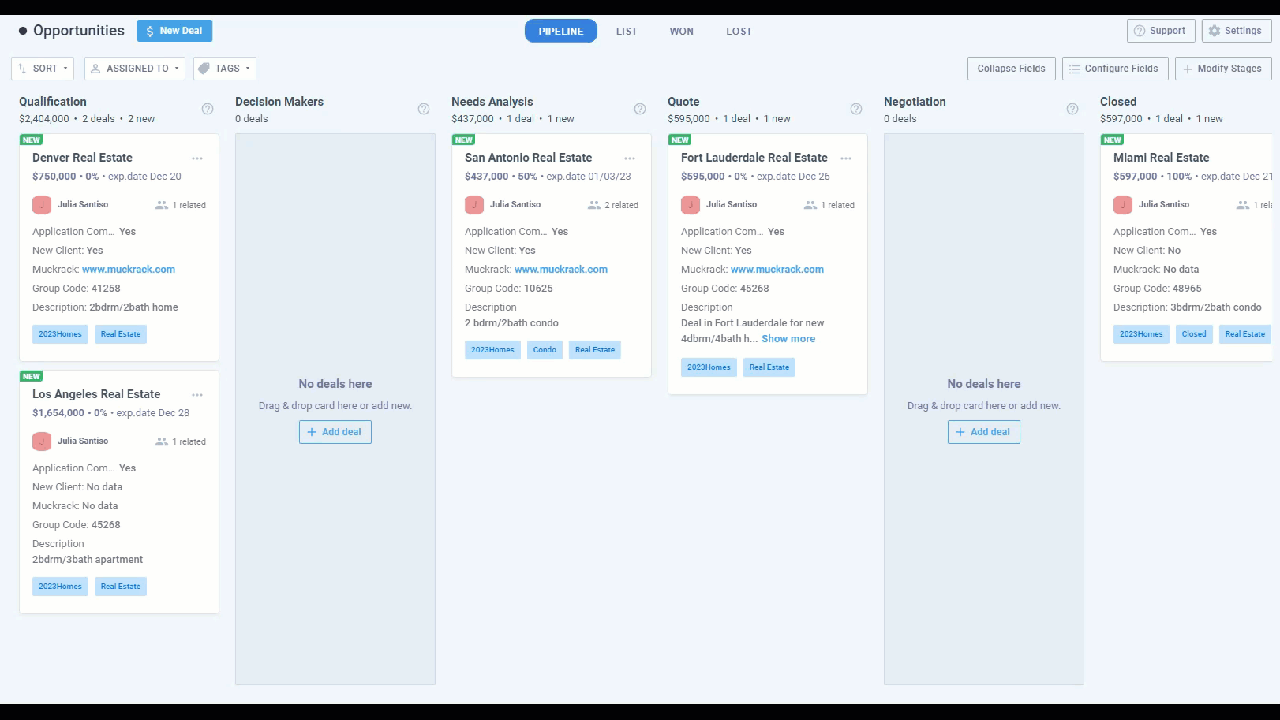1280x720 pixels.
Task: Open the San Antonio Real Estate card options
Action: [630, 158]
